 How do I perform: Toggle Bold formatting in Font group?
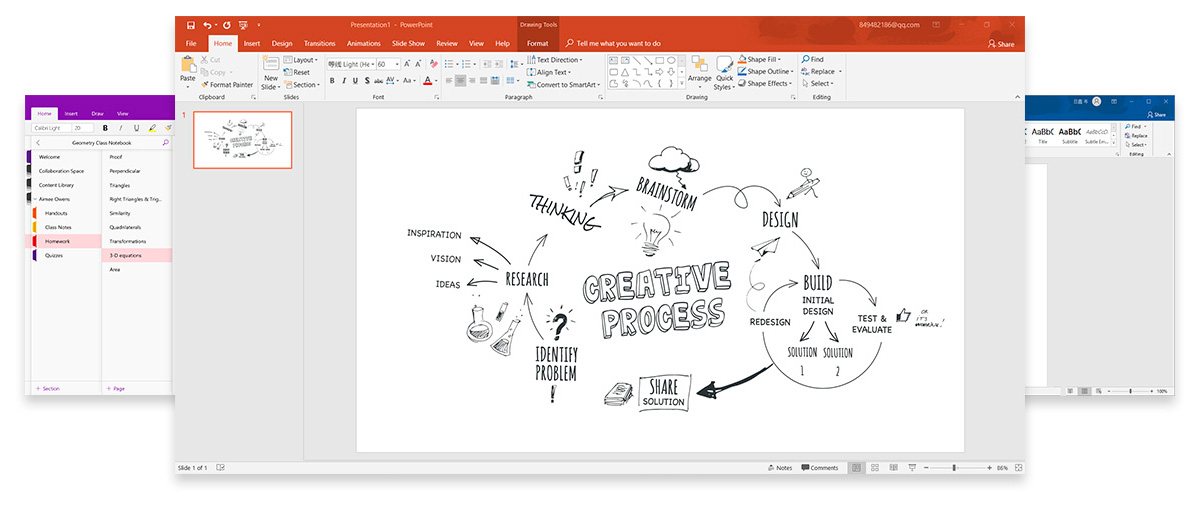tap(332, 81)
